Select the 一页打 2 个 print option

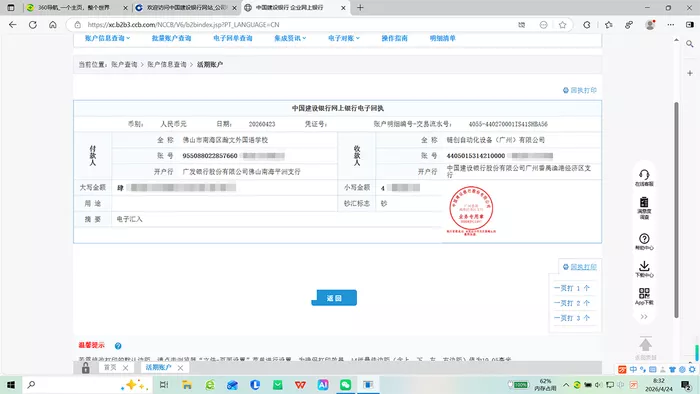coord(572,303)
